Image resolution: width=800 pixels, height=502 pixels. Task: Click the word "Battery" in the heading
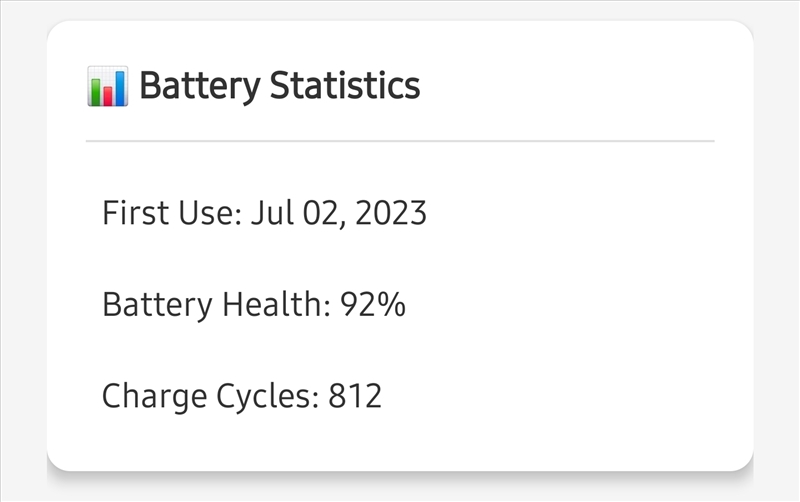coord(200,86)
